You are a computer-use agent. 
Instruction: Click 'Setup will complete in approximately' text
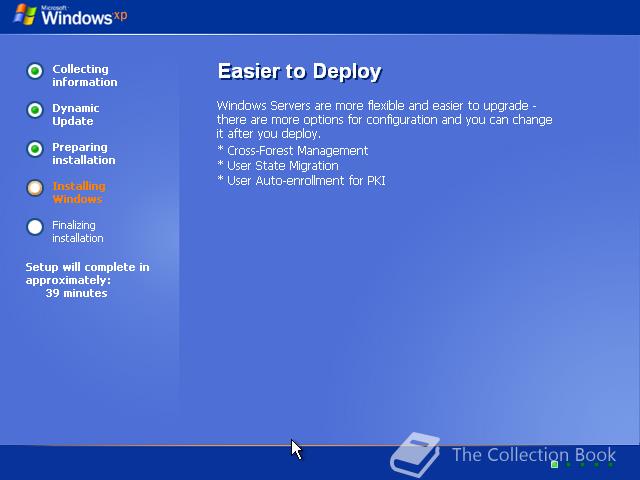coord(87,273)
